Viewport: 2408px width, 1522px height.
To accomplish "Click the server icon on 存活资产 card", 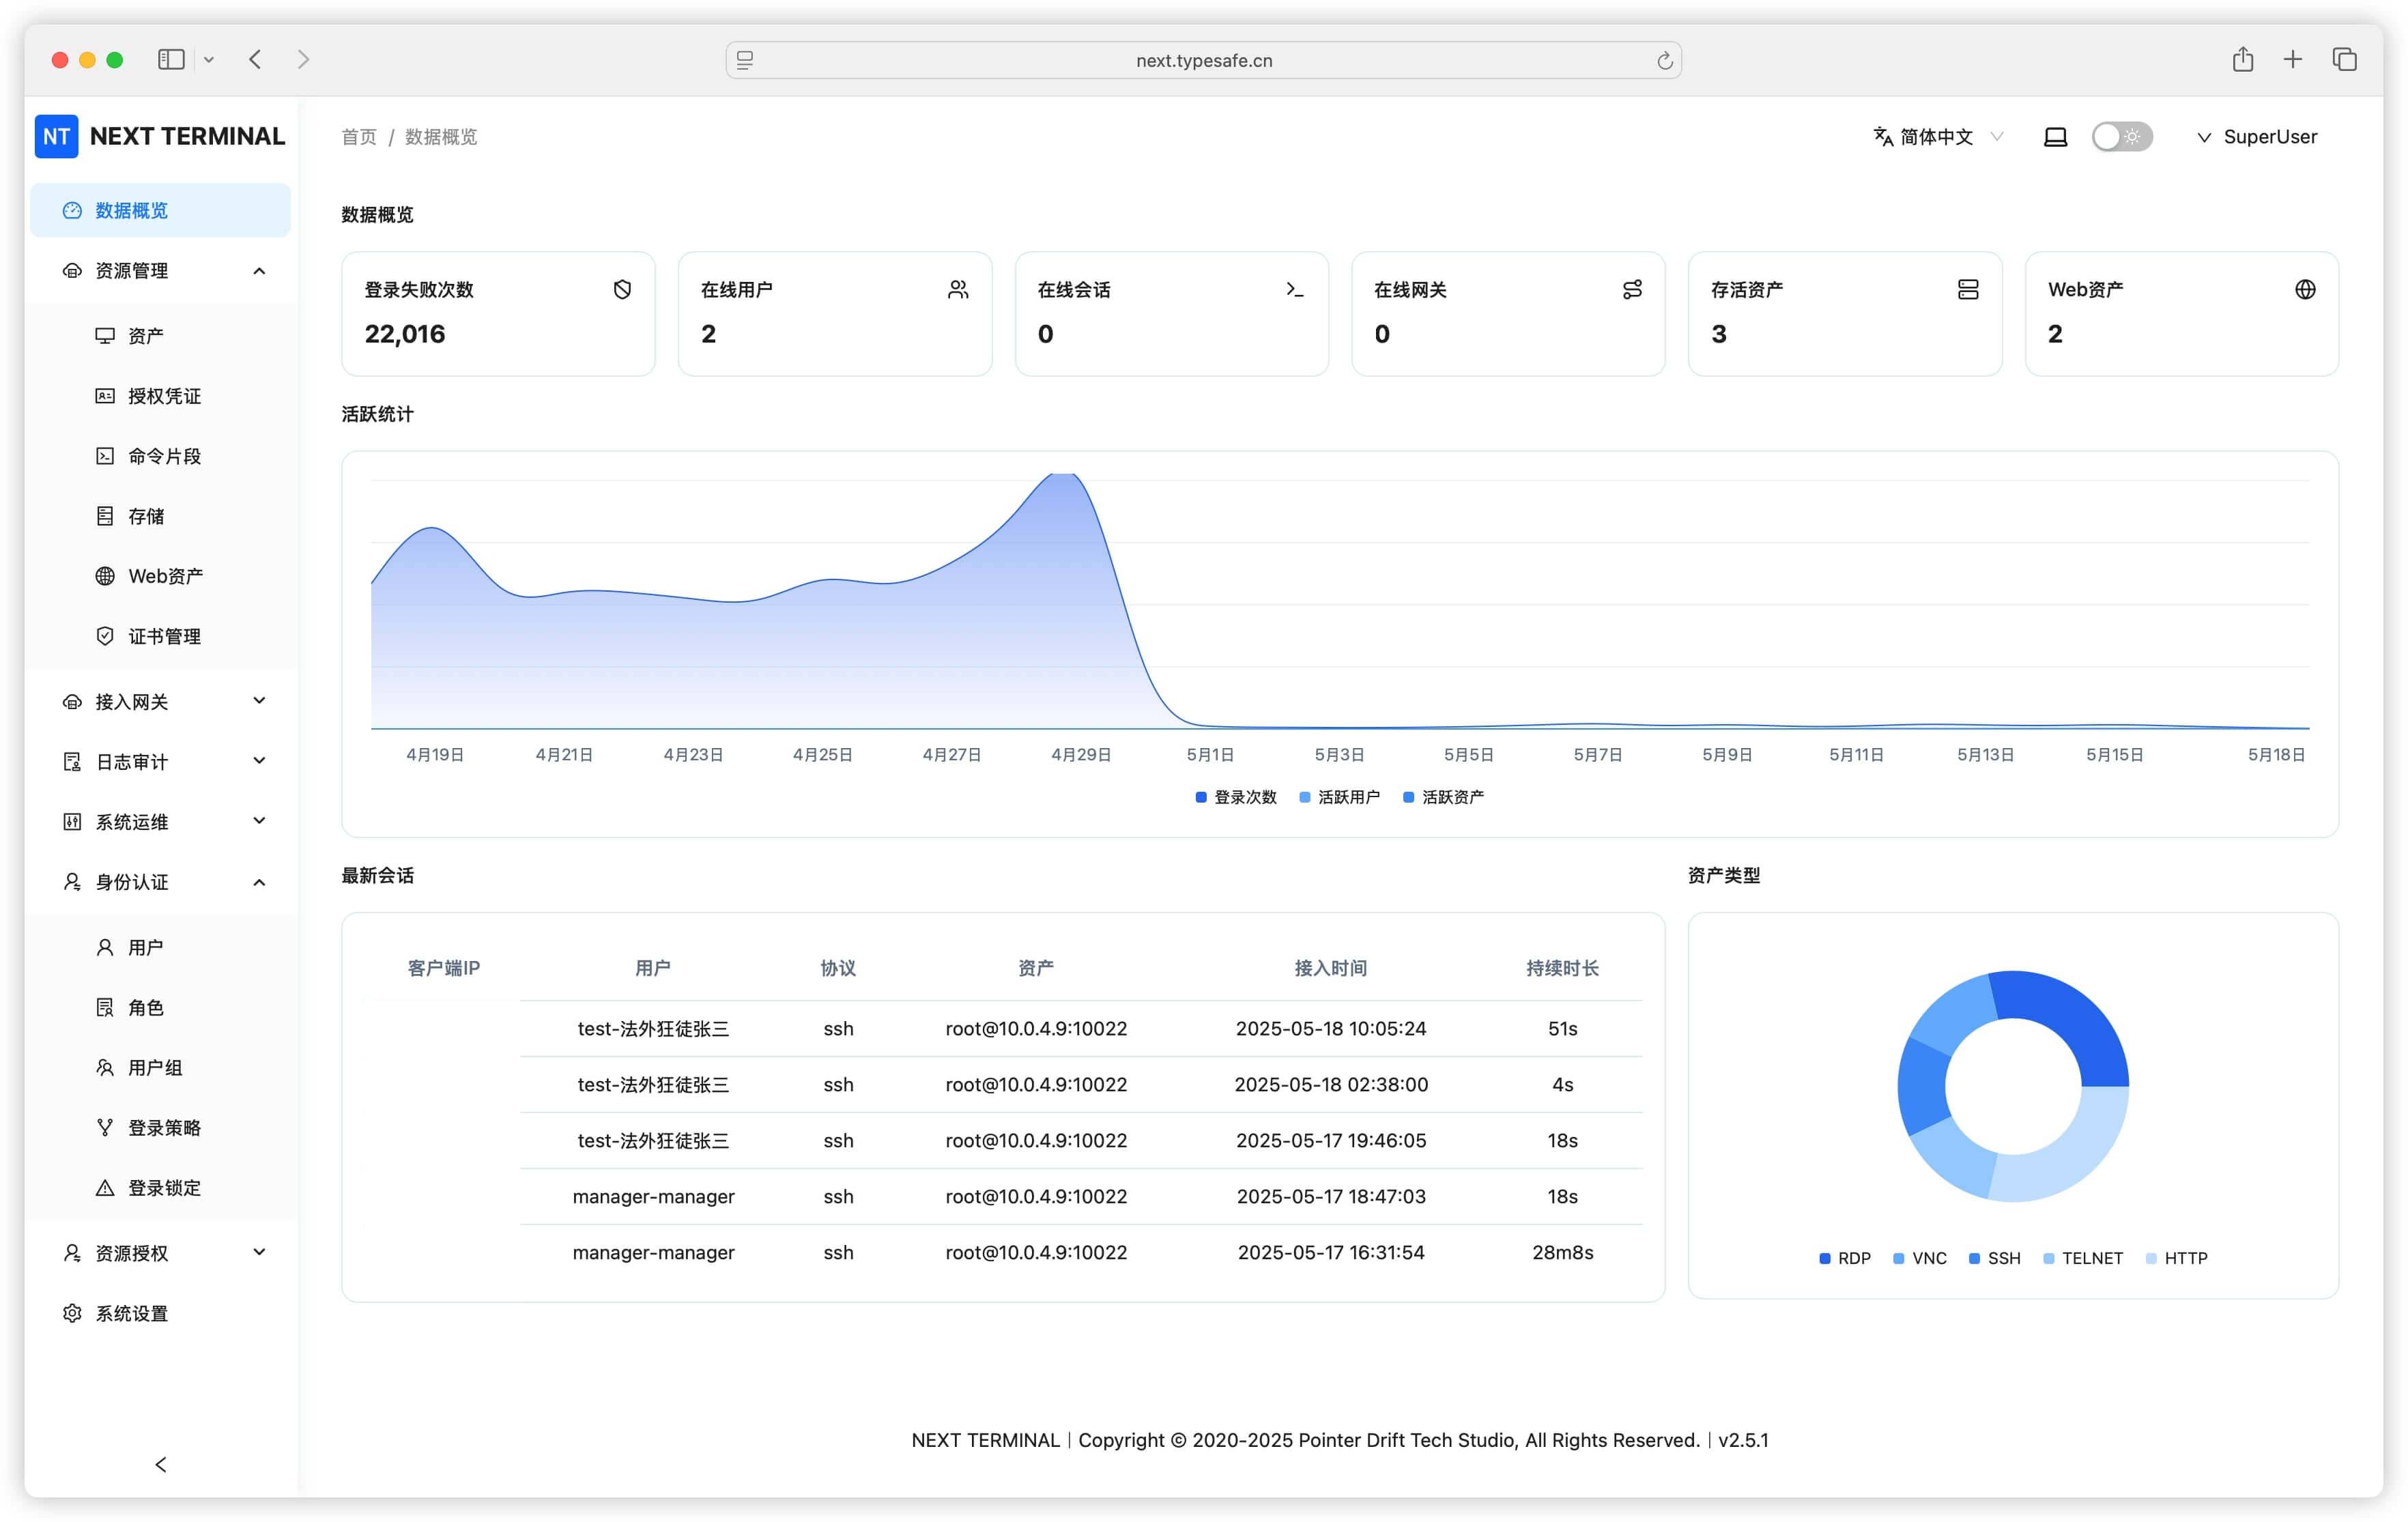I will [x=1967, y=289].
